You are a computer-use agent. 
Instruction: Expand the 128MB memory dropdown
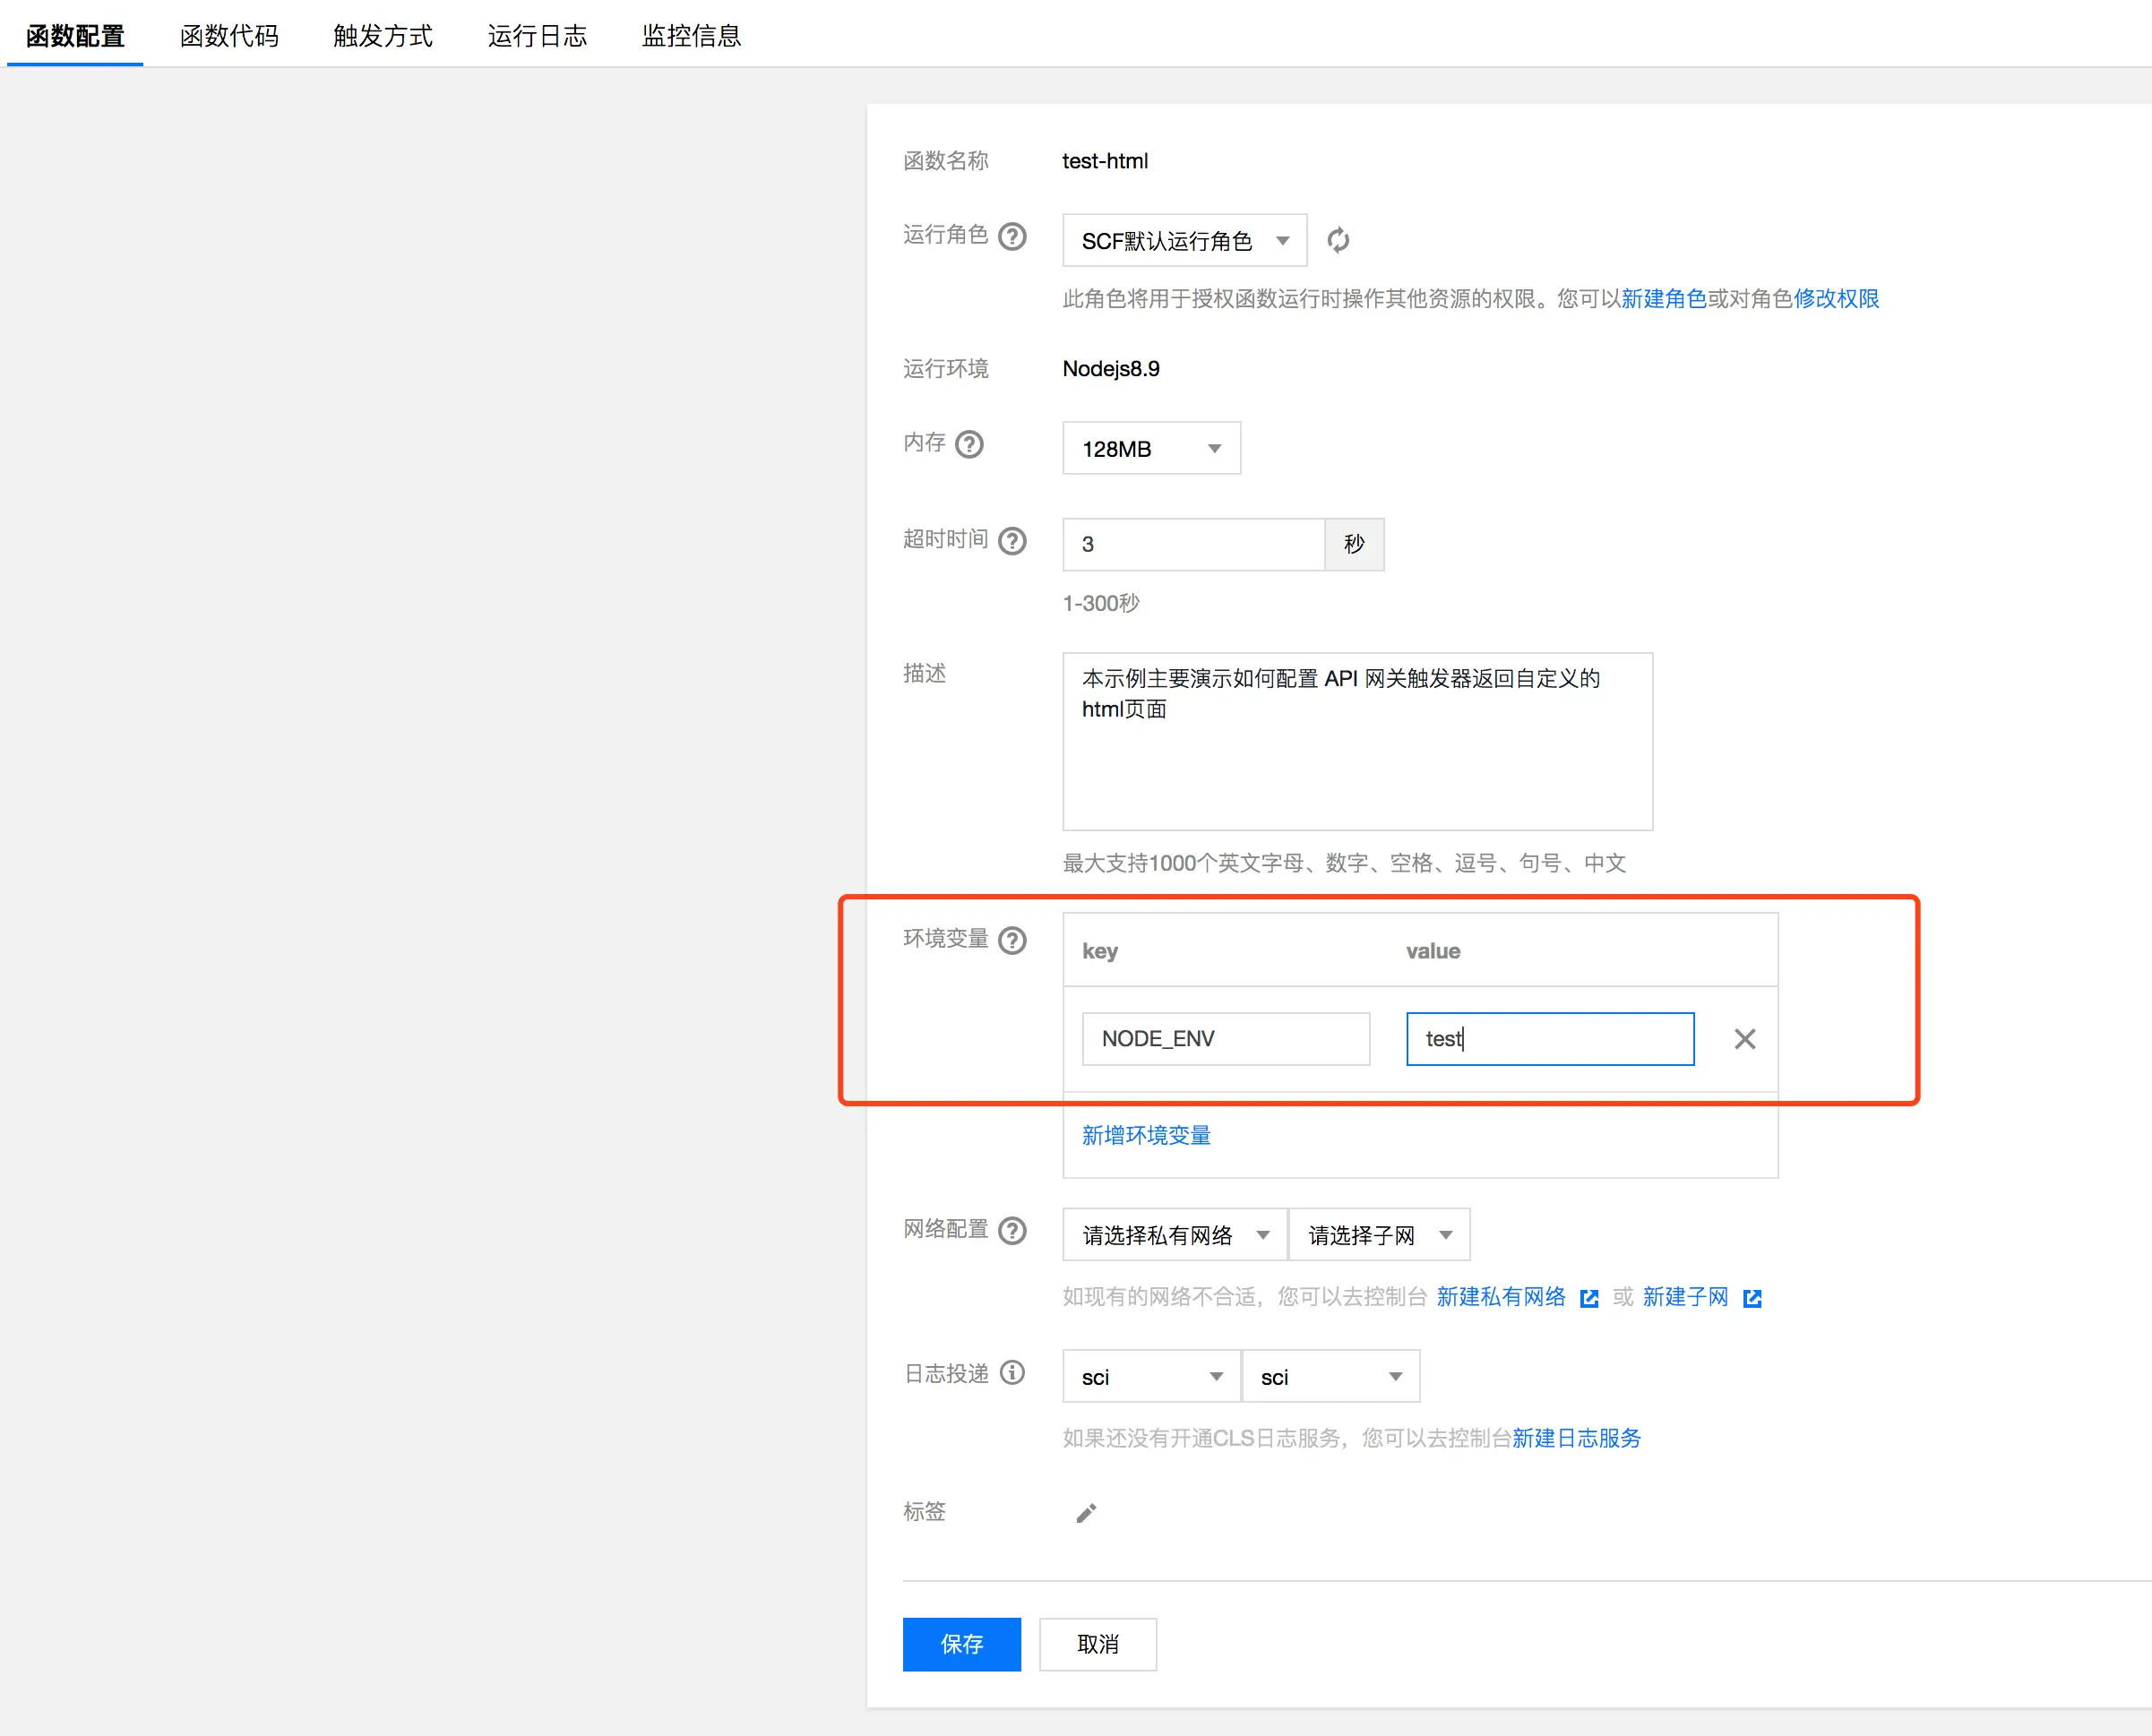pos(1151,449)
